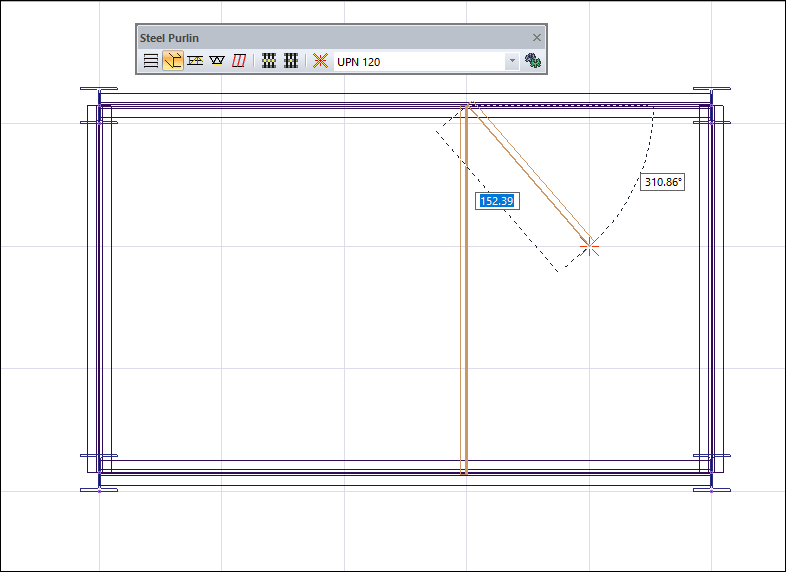The width and height of the screenshot is (786, 572).
Task: Select the inverted triangle truss purlin icon
Action: (217, 61)
